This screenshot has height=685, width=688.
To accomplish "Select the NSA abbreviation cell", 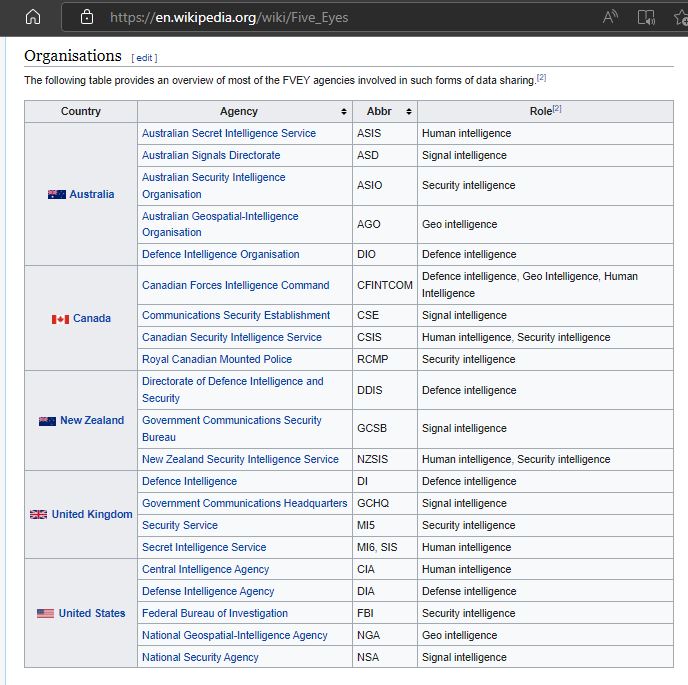I will pos(385,657).
